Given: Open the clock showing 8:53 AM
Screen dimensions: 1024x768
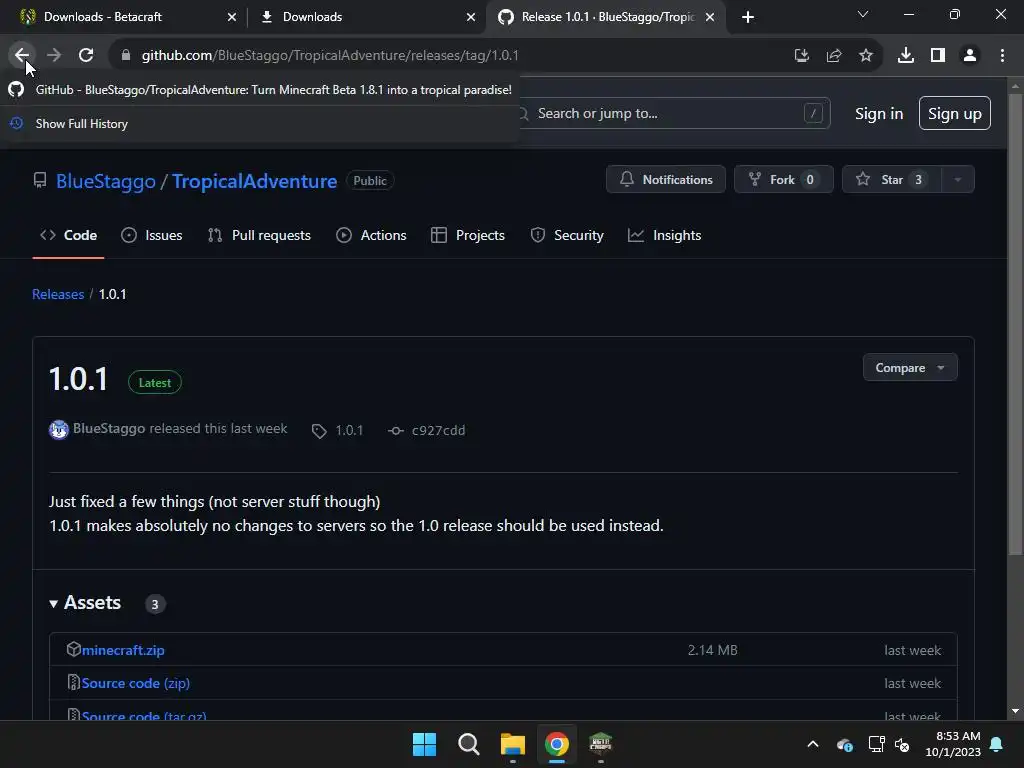Looking at the screenshot, I should pos(953,744).
